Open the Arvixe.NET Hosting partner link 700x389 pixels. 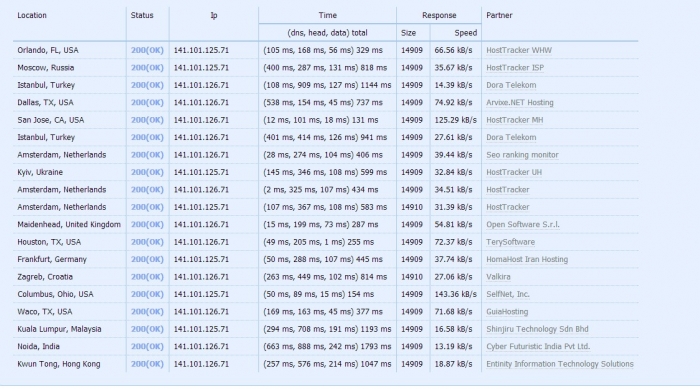tap(520, 103)
